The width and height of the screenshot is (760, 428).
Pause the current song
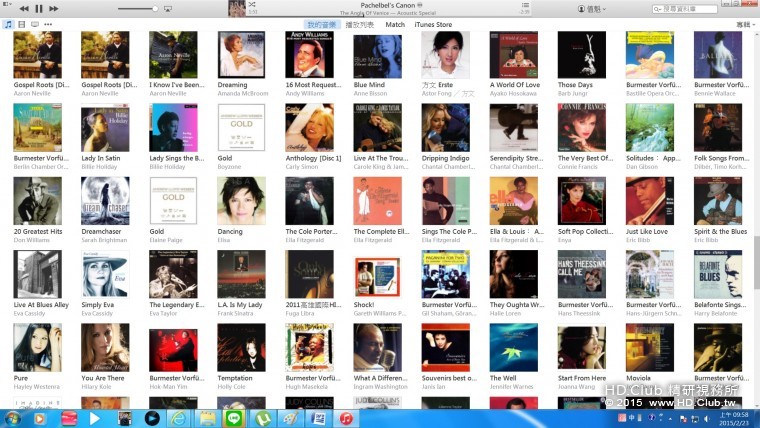pos(39,8)
